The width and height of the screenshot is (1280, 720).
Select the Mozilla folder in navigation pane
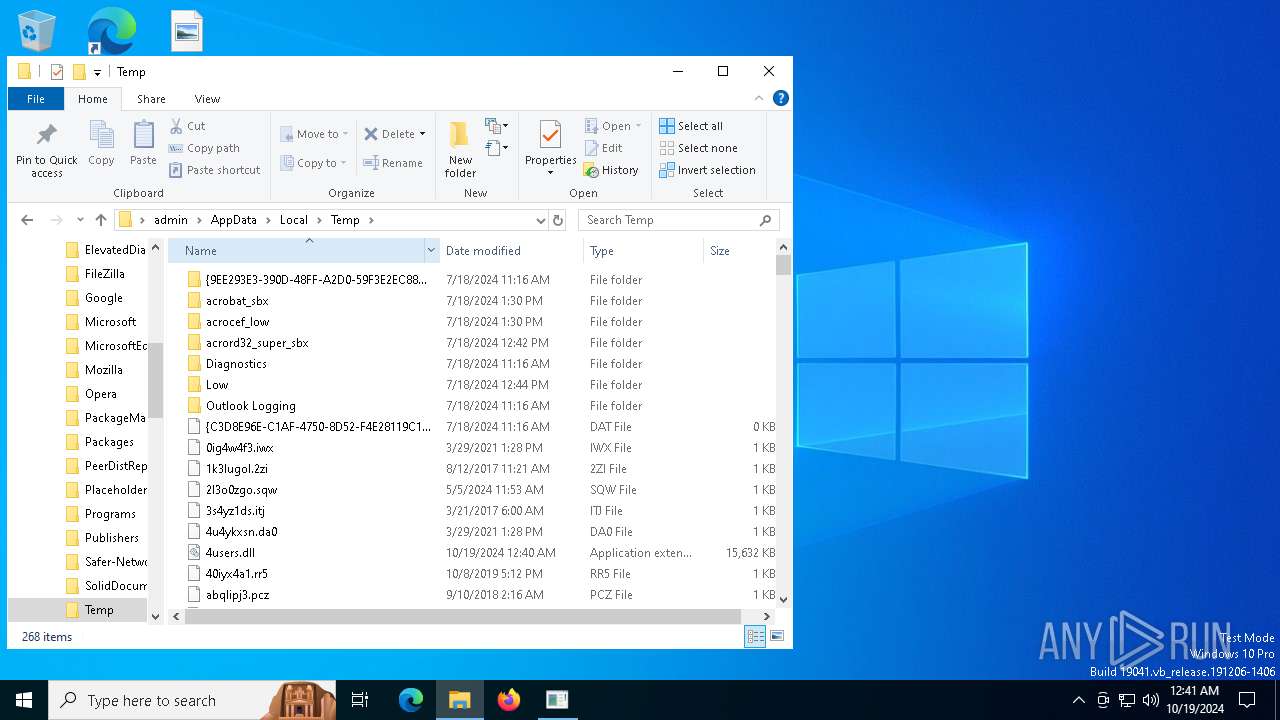(104, 370)
